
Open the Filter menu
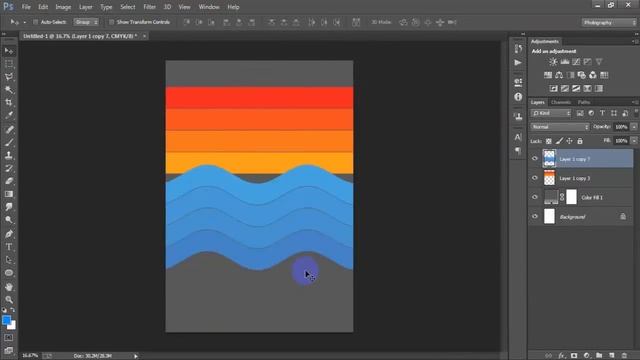tap(149, 7)
